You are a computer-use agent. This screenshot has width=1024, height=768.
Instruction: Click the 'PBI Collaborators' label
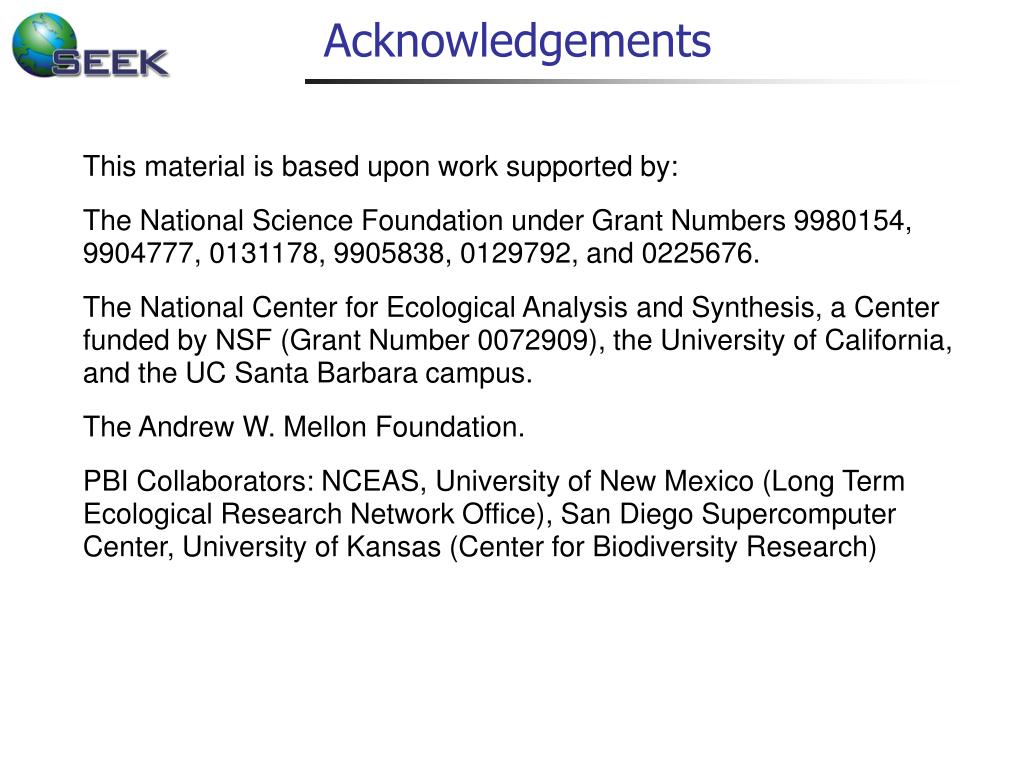[199, 482]
